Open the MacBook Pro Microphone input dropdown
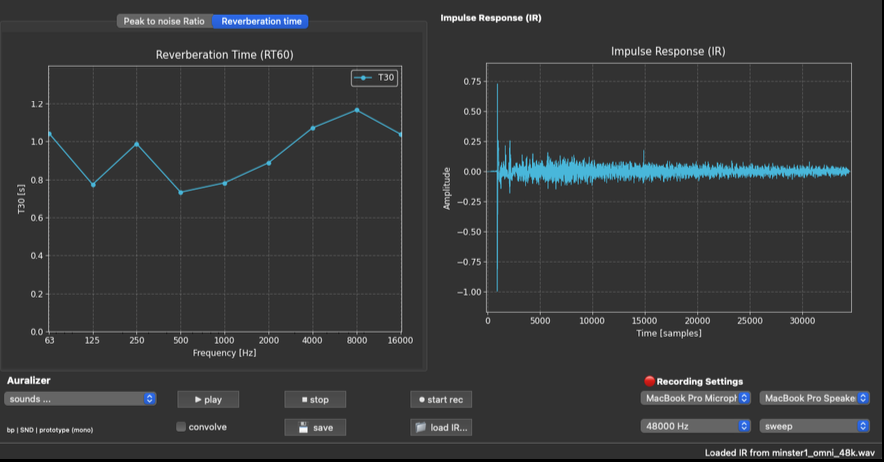Image resolution: width=884 pixels, height=462 pixels. [695, 398]
